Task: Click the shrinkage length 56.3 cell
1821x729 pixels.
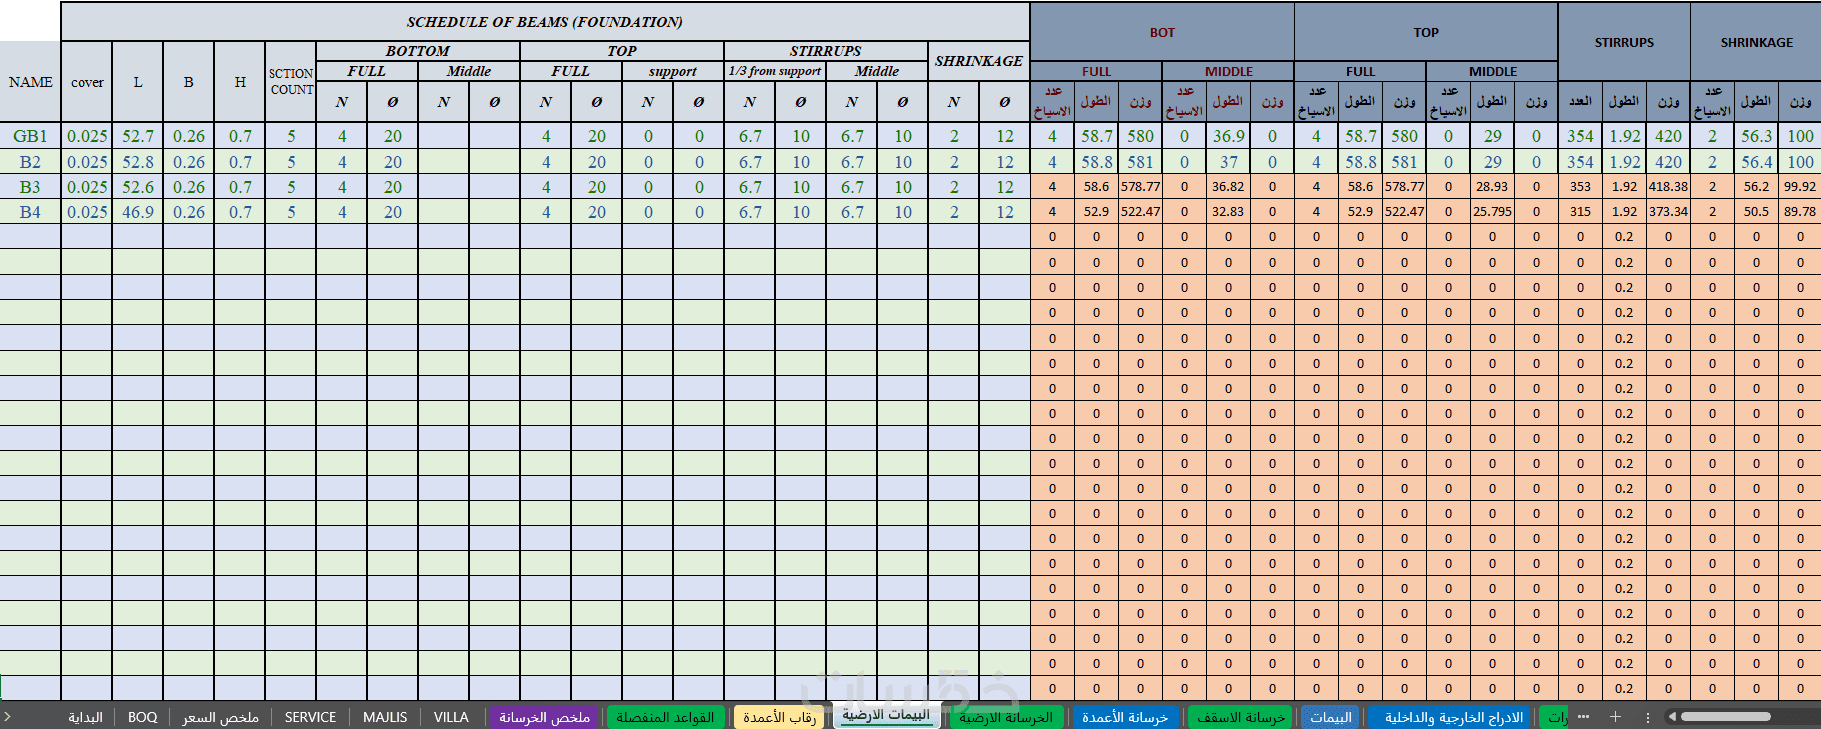Action: click(1756, 136)
